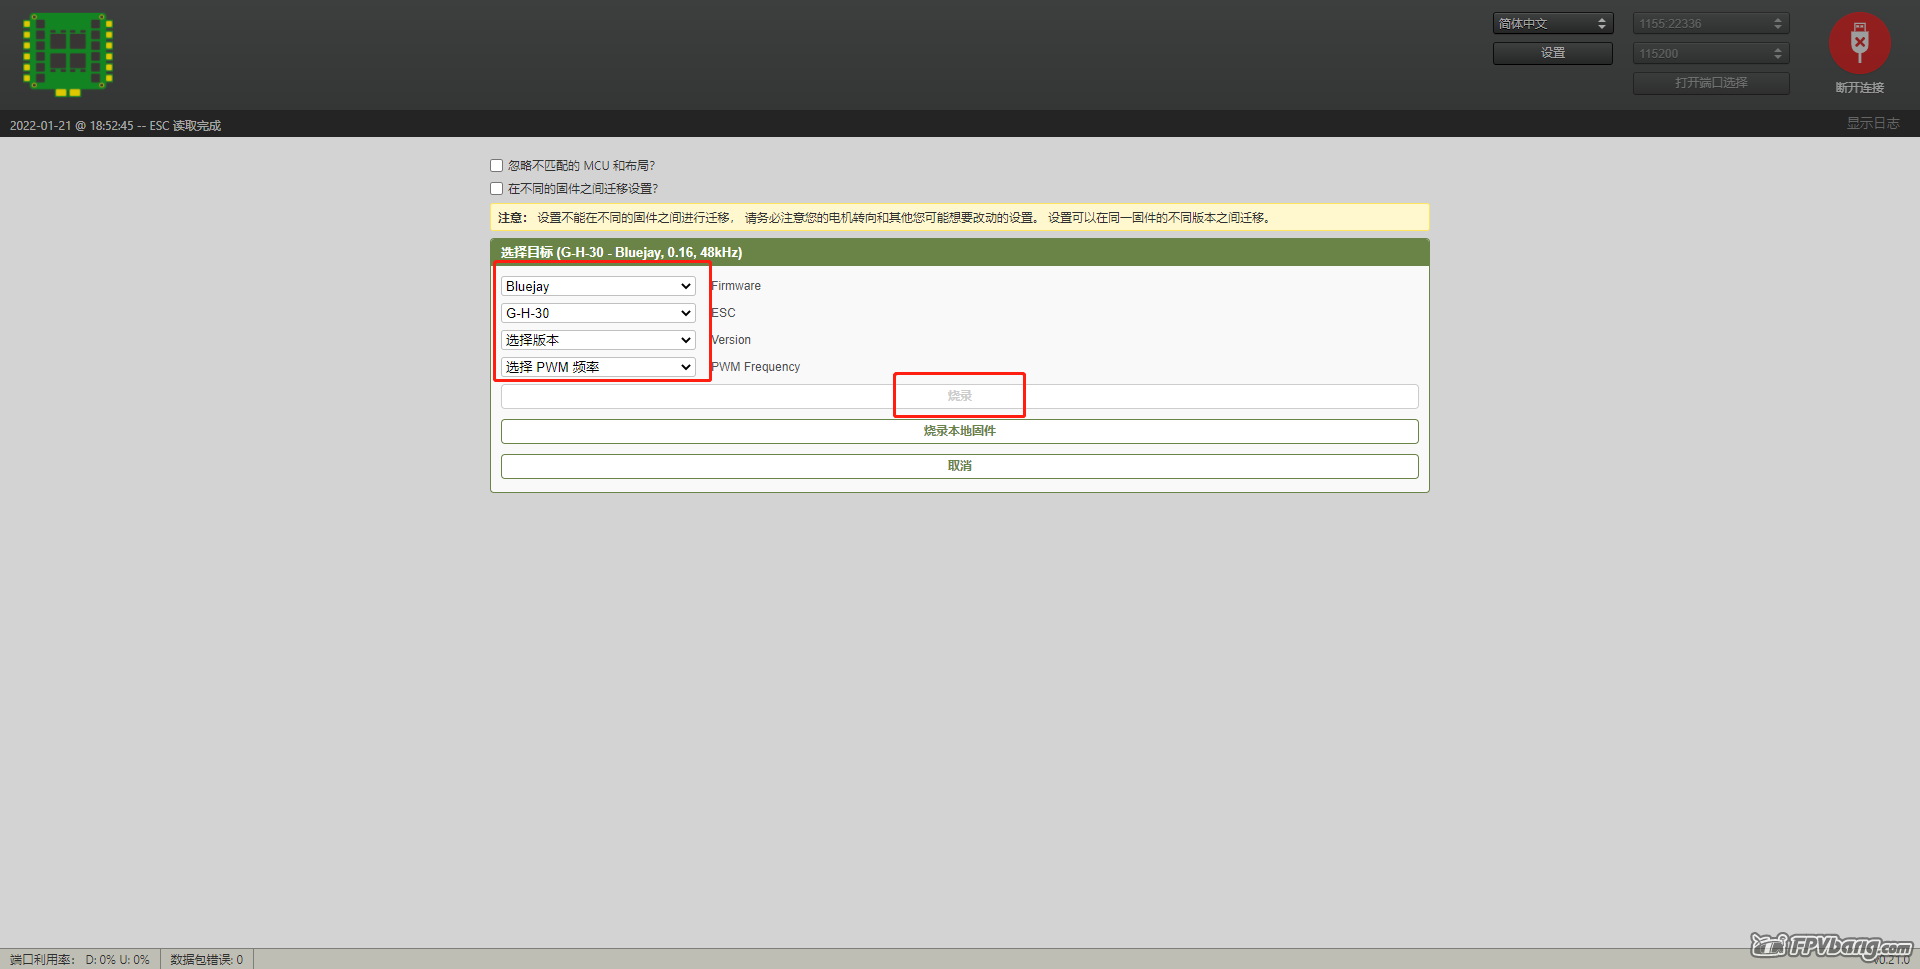Click the Version label

pyautogui.click(x=731, y=340)
